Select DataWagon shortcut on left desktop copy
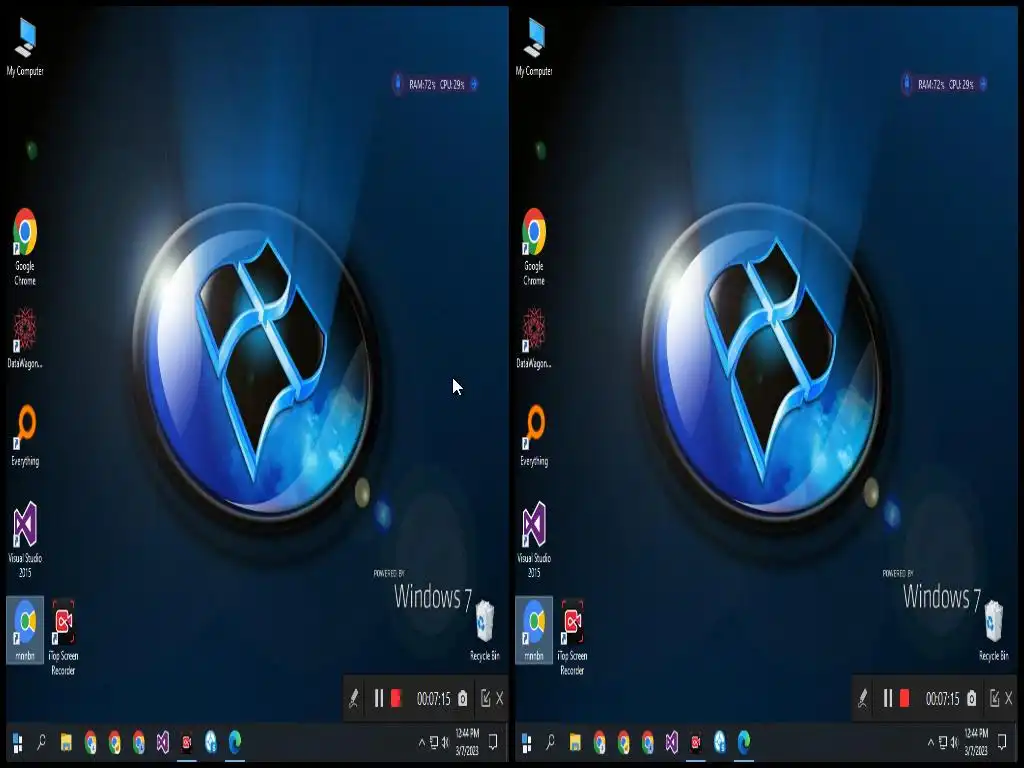The image size is (1024, 768). click(25, 339)
